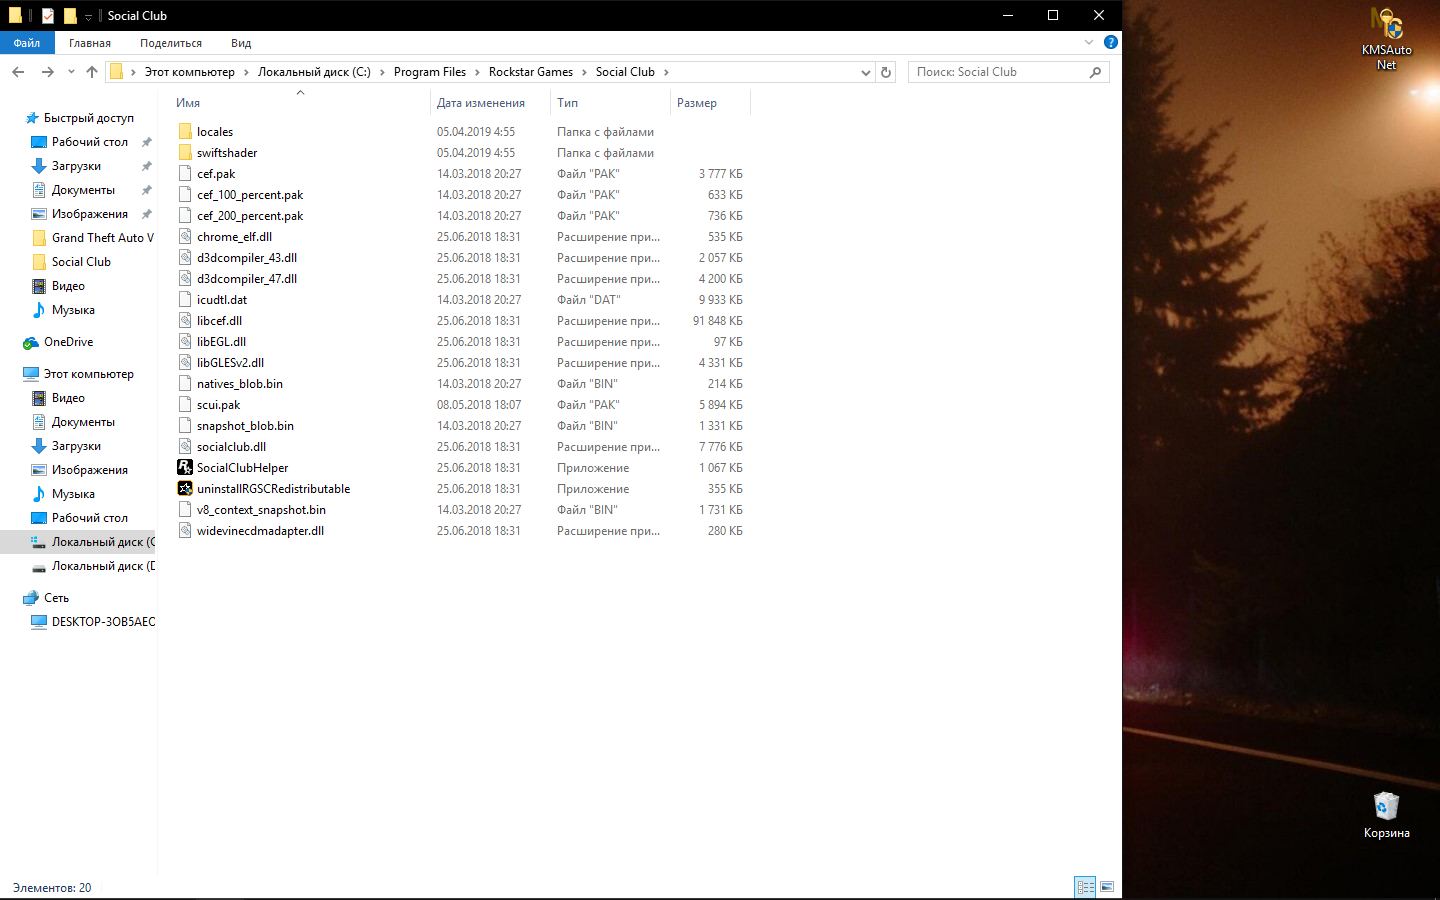This screenshot has width=1440, height=900.
Task: Sort files by Дата изменения column
Action: tap(481, 103)
